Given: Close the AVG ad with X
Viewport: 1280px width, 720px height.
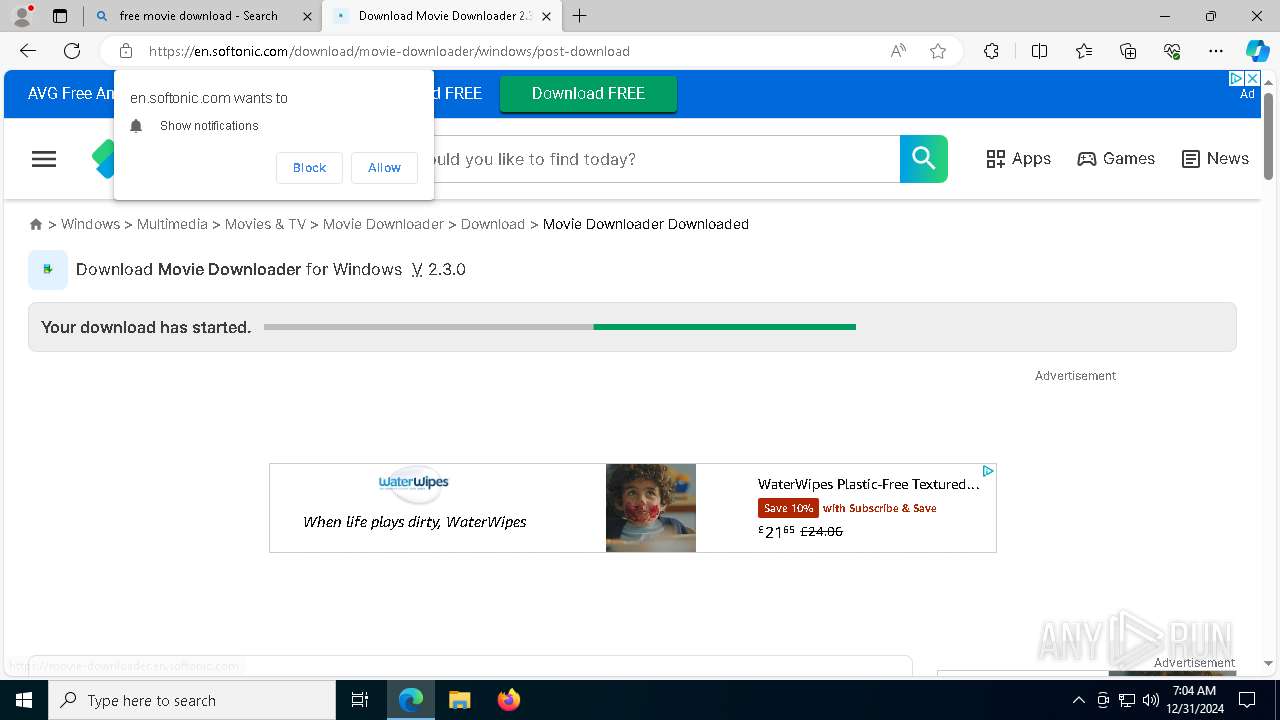Looking at the screenshot, I should [1251, 78].
